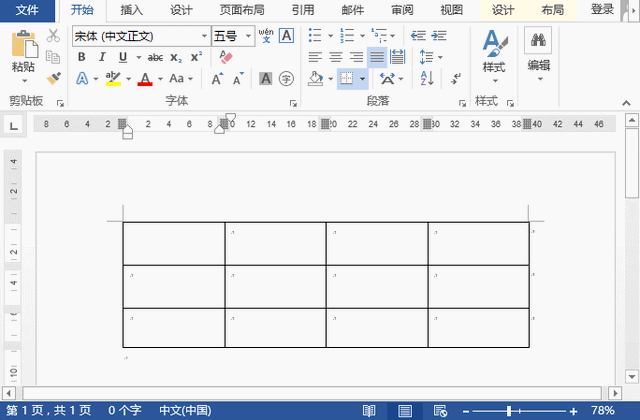
Task: Open the 样式 styles gallery button
Action: (494, 56)
